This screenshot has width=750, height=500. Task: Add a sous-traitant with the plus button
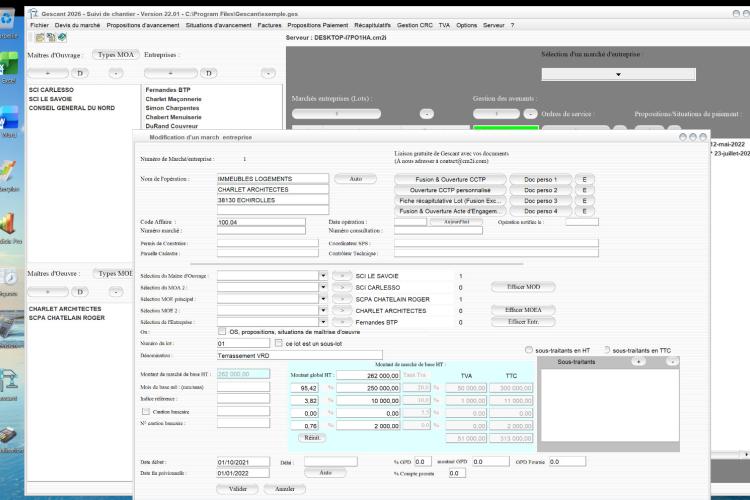(639, 362)
